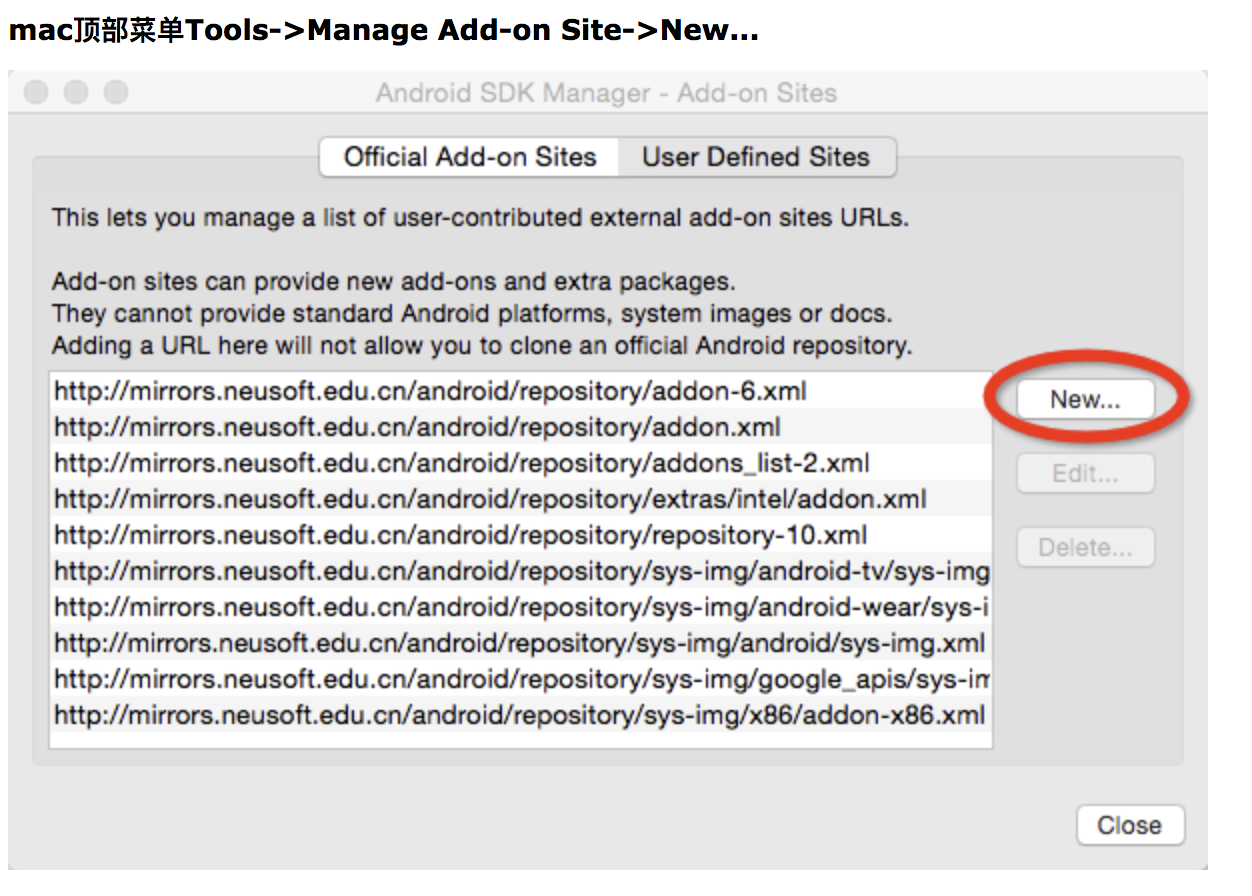
Task: Select the extras/intel/addon.xml URL row
Action: [520, 499]
